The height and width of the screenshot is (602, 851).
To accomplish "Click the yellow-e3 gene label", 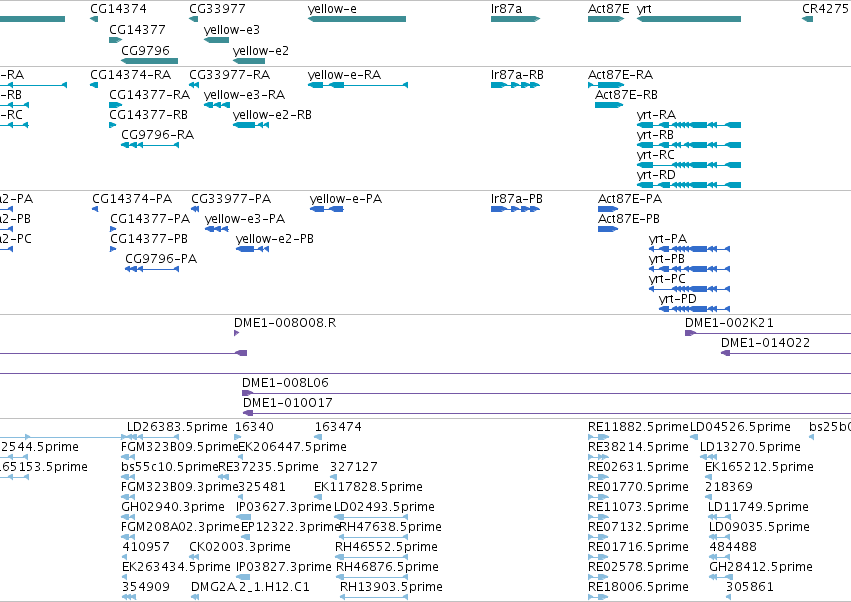I will (x=232, y=30).
